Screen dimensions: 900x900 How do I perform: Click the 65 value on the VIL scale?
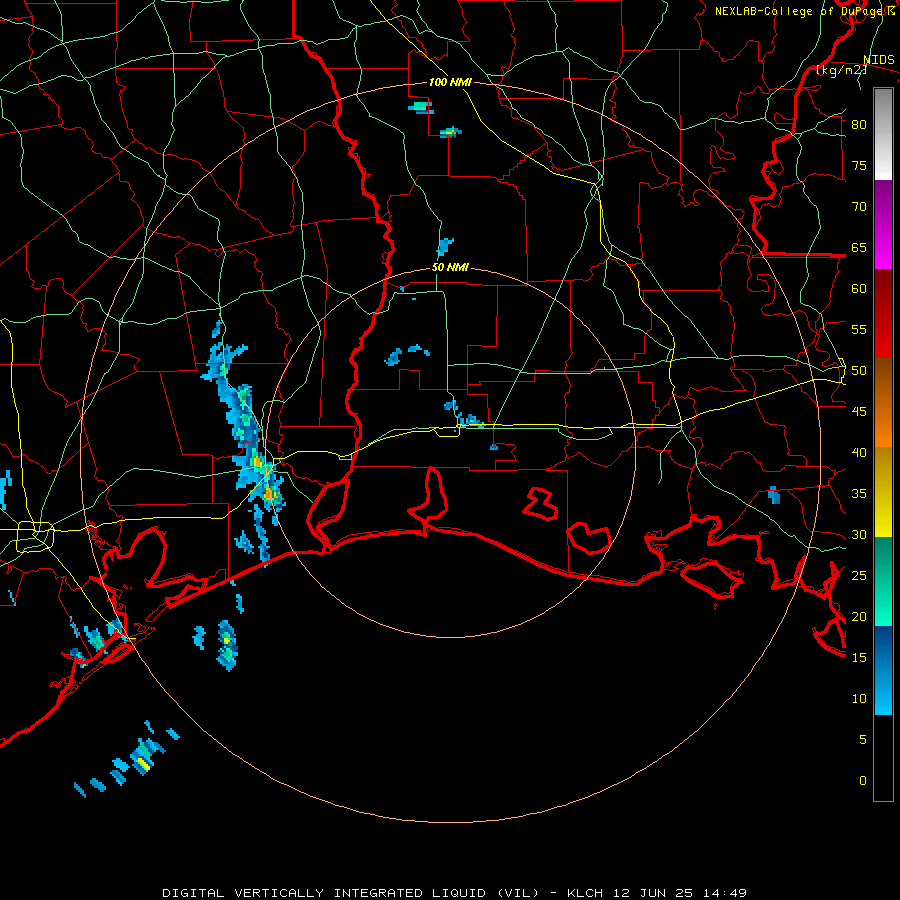[x=859, y=248]
